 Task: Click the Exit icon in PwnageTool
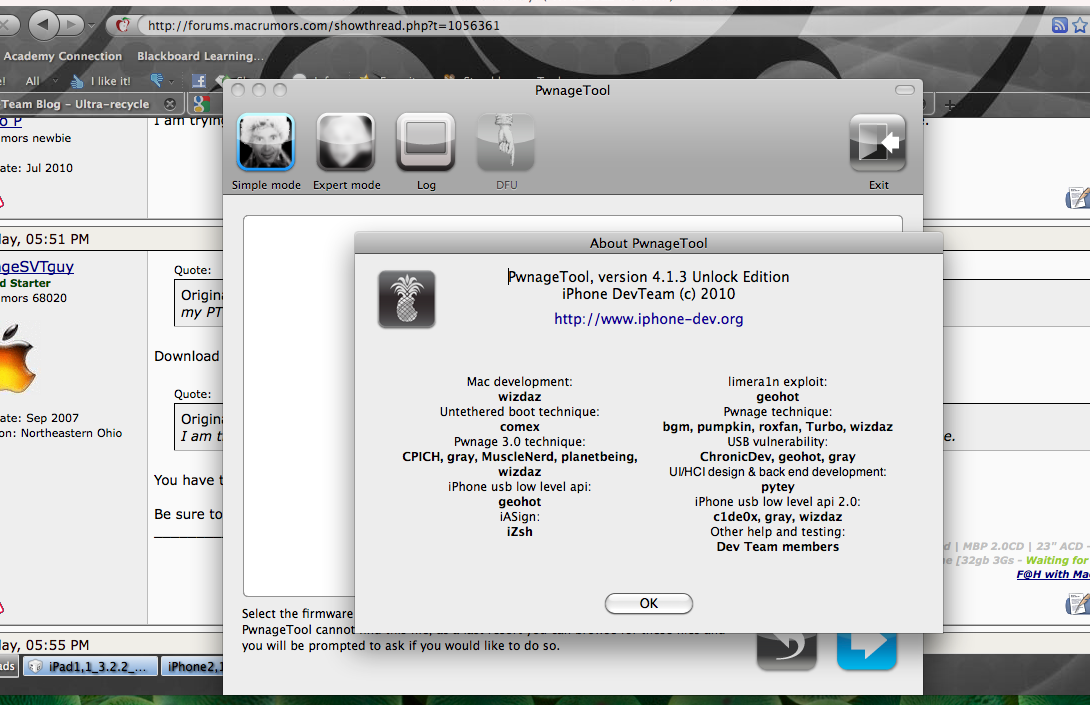coord(878,143)
